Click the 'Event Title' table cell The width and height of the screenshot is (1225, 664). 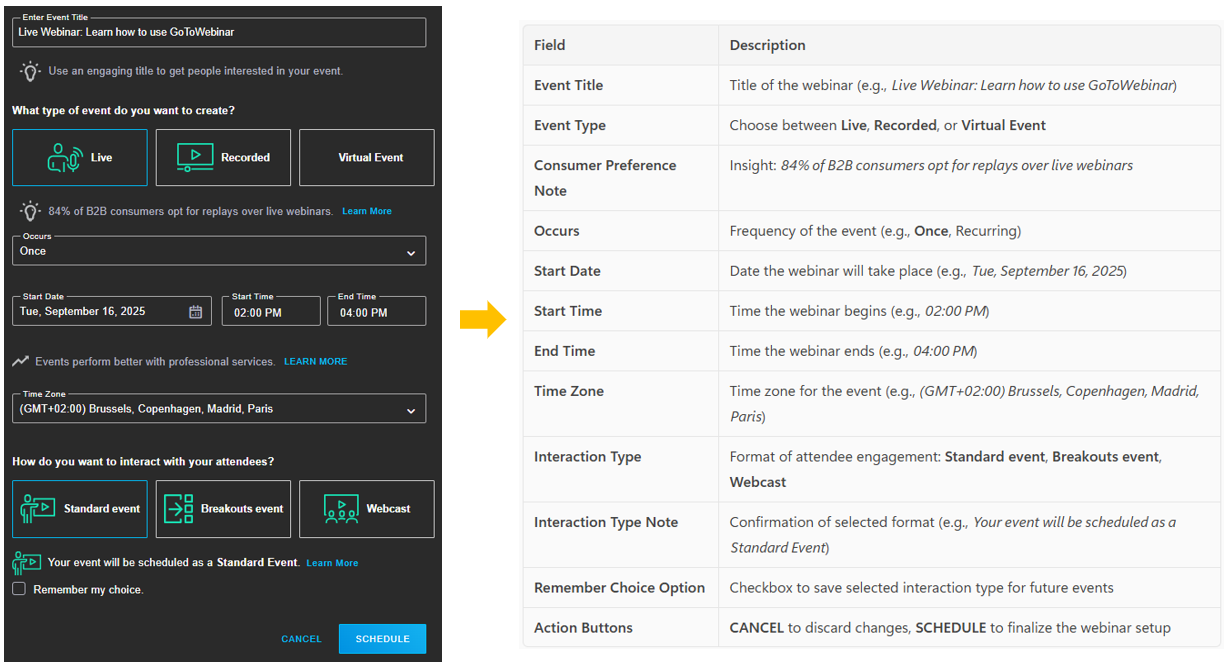click(x=621, y=85)
